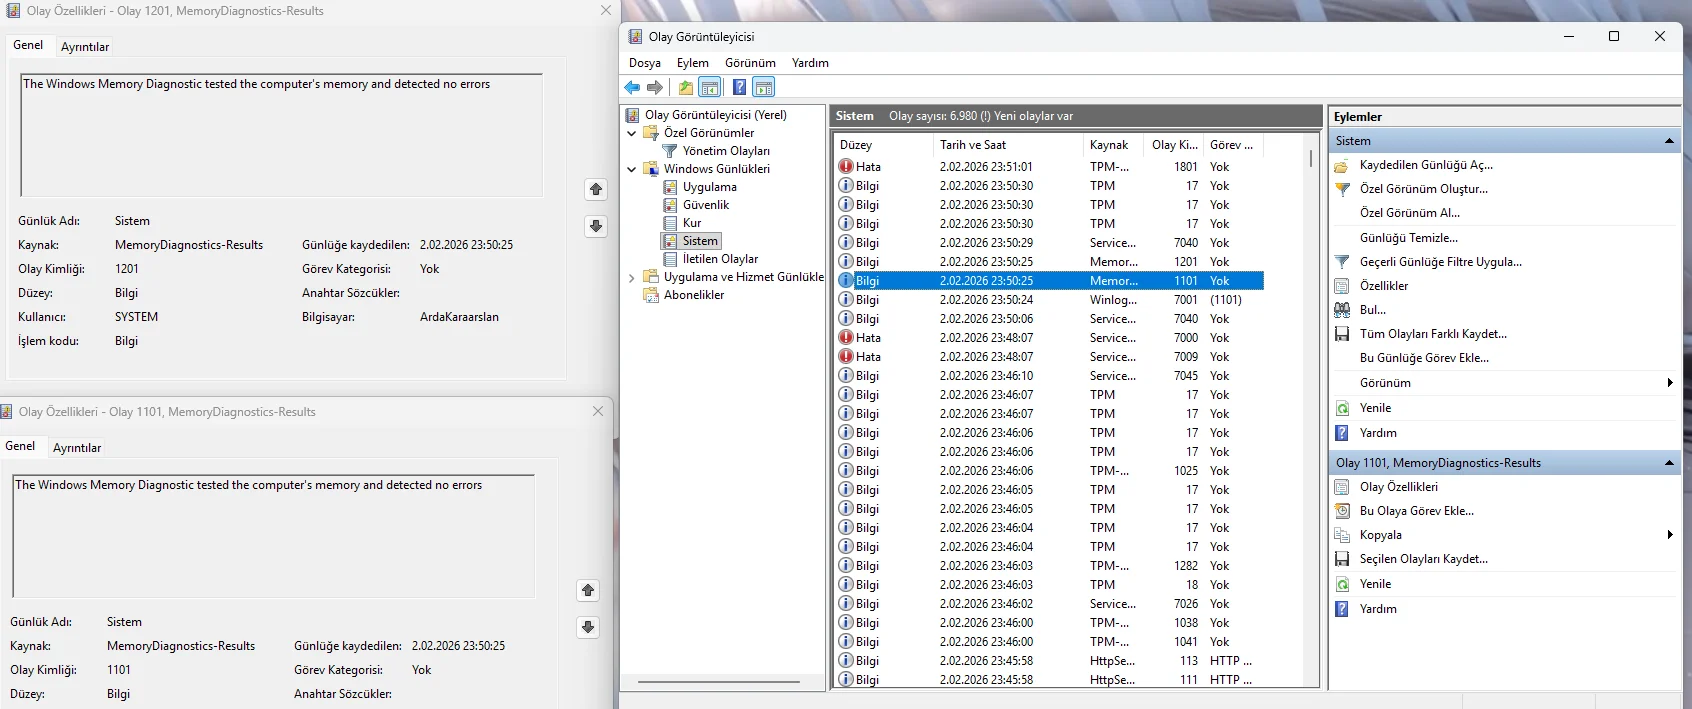Collapse the Özel Görünümler tree node

pos(631,133)
